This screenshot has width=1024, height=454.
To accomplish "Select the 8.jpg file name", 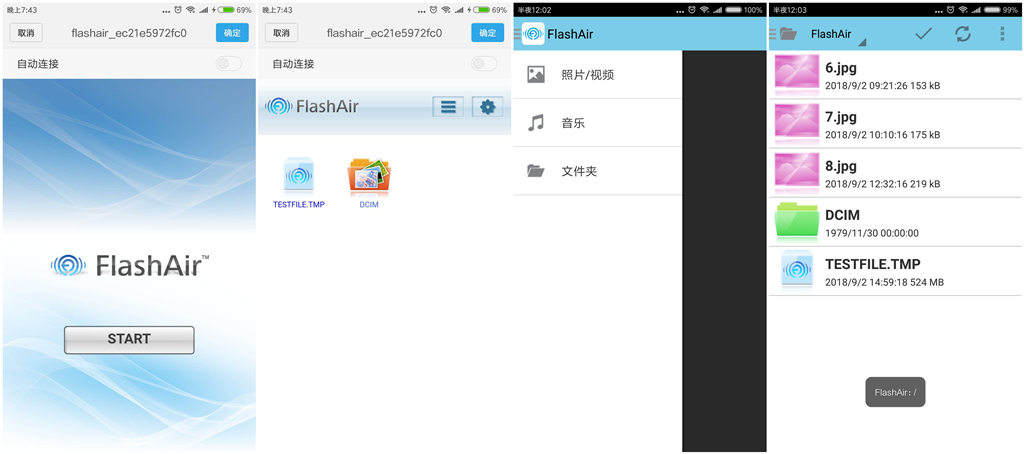I will (840, 166).
